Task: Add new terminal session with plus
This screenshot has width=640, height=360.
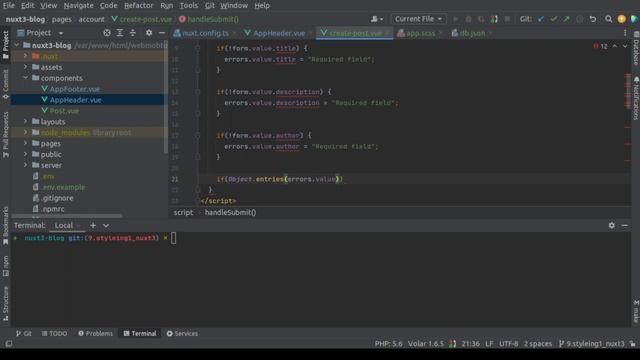Action: click(93, 225)
